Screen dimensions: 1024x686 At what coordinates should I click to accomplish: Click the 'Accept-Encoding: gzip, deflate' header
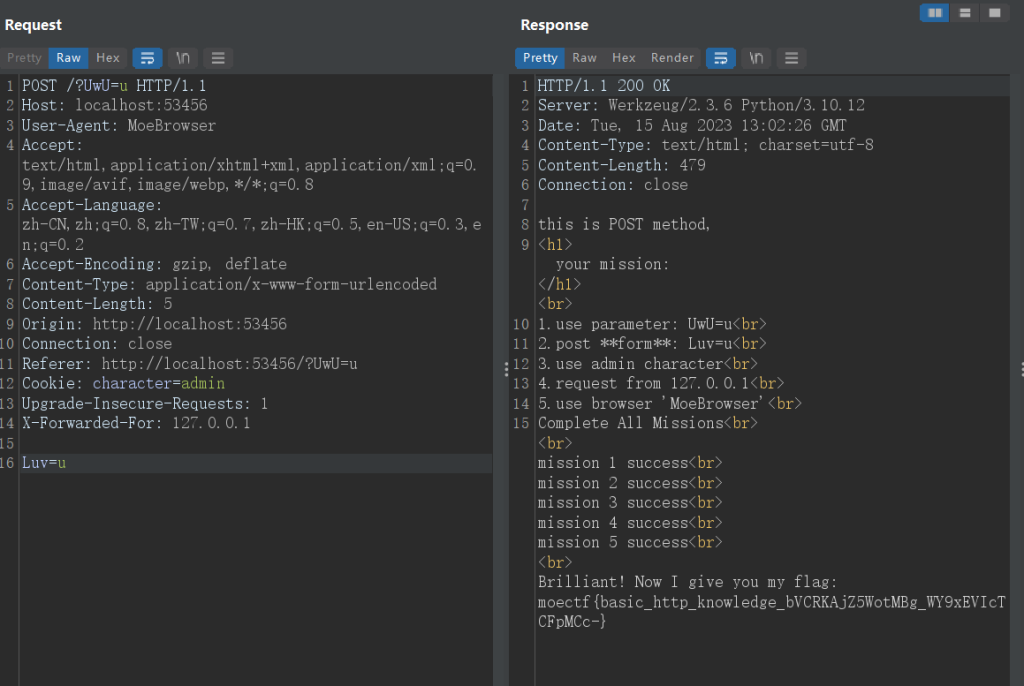[155, 264]
